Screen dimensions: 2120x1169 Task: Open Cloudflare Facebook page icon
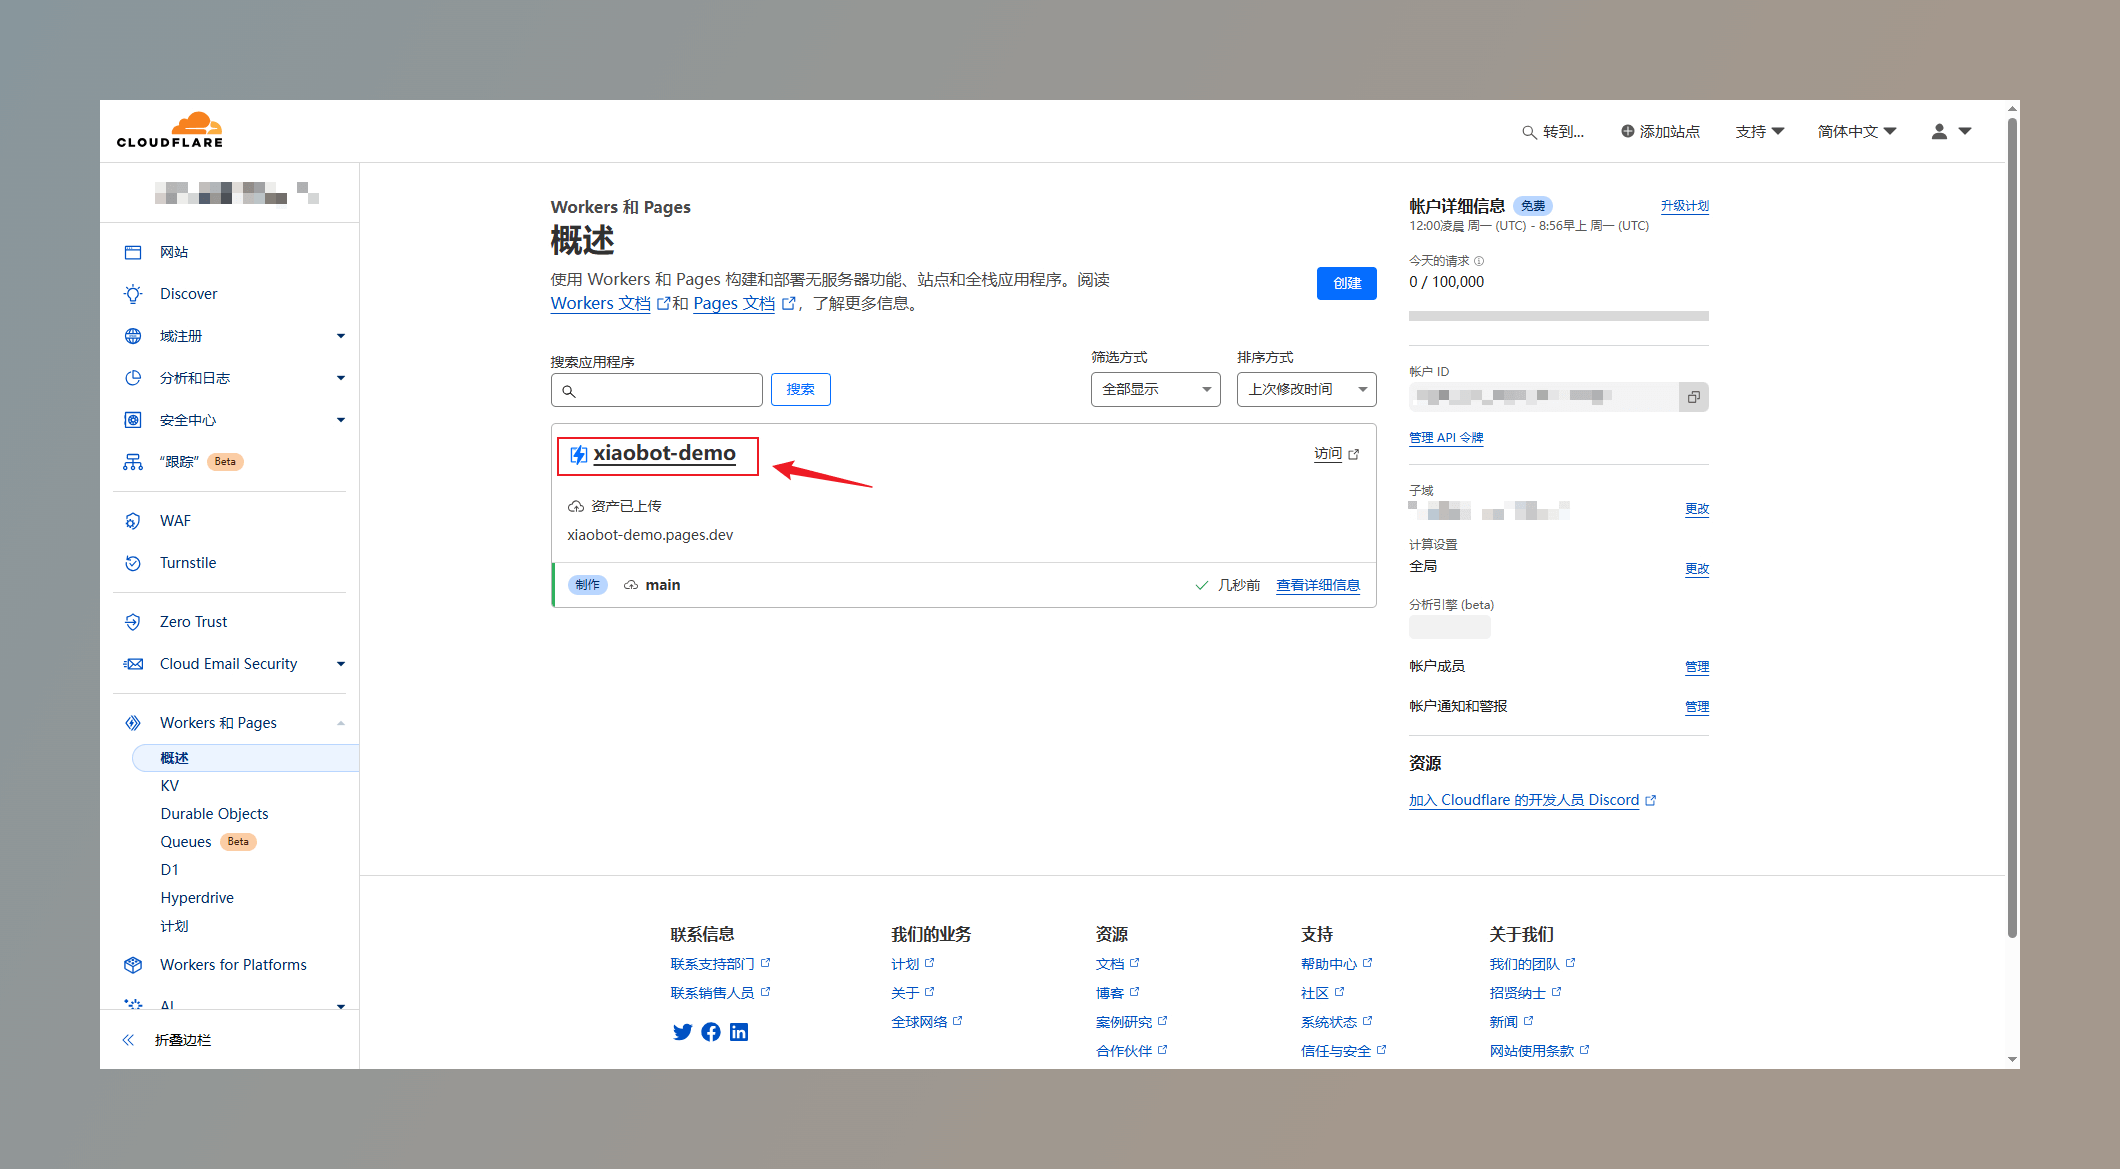(711, 1032)
